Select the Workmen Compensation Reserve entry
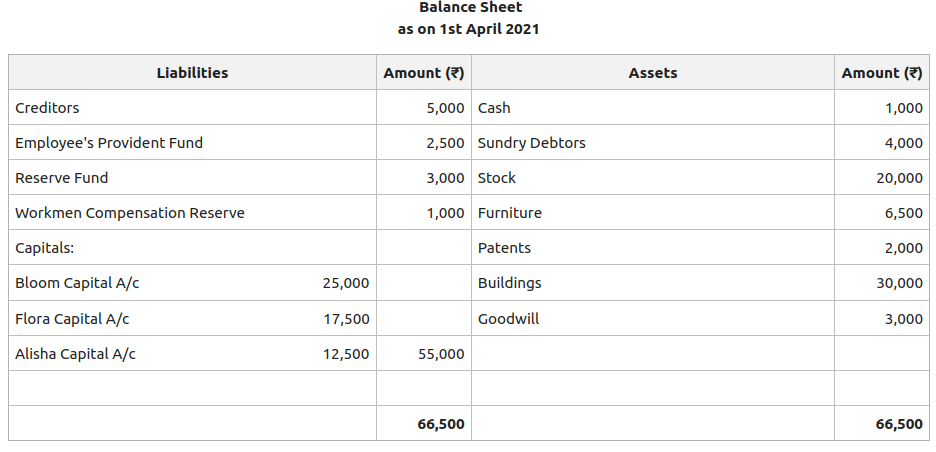 (130, 213)
